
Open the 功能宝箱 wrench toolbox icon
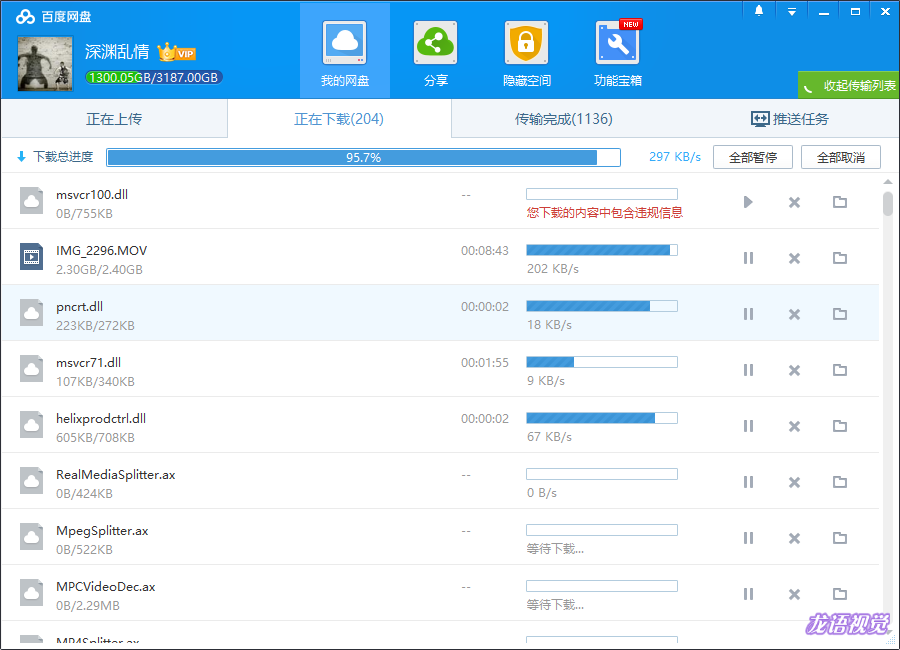(x=618, y=43)
